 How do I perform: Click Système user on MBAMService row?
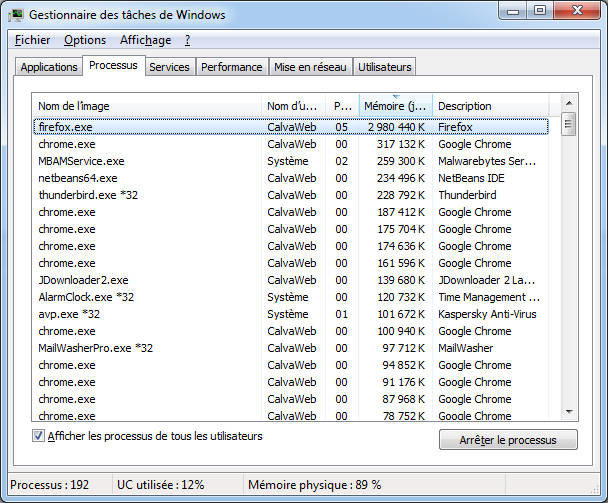(288, 161)
